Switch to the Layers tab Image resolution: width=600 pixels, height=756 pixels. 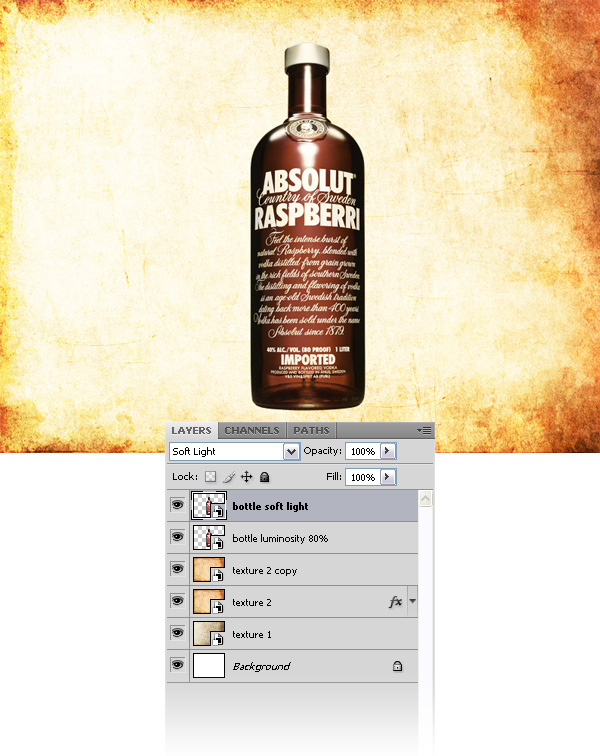click(191, 431)
